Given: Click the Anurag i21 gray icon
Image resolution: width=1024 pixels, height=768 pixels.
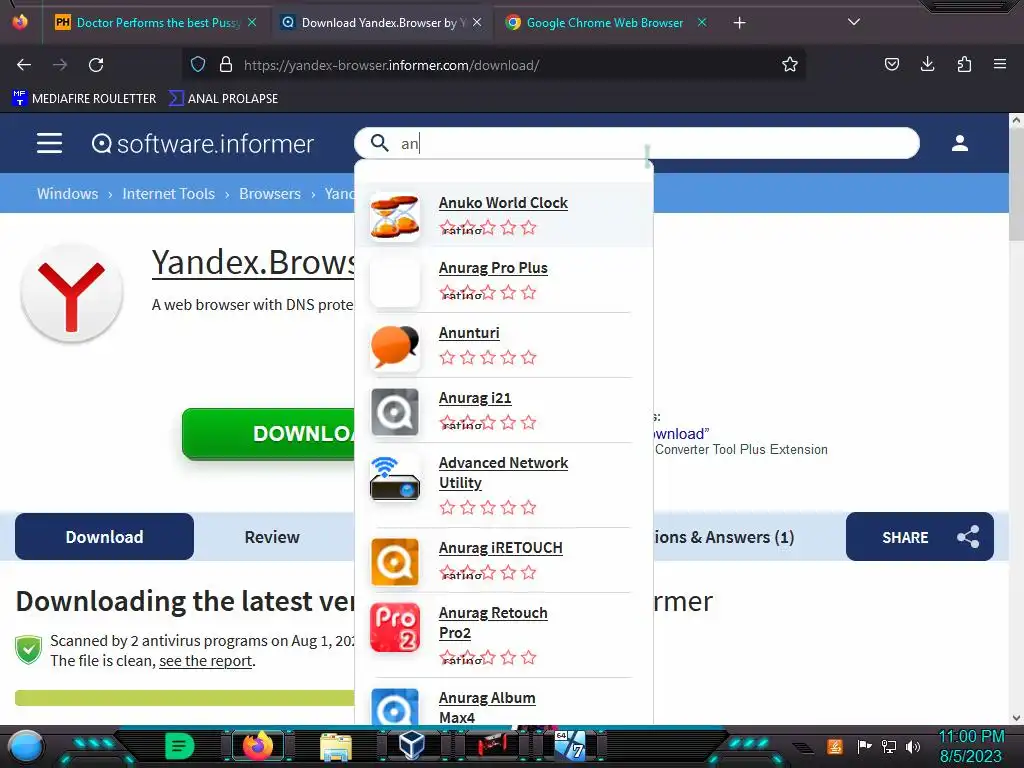Looking at the screenshot, I should pyautogui.click(x=394, y=412).
